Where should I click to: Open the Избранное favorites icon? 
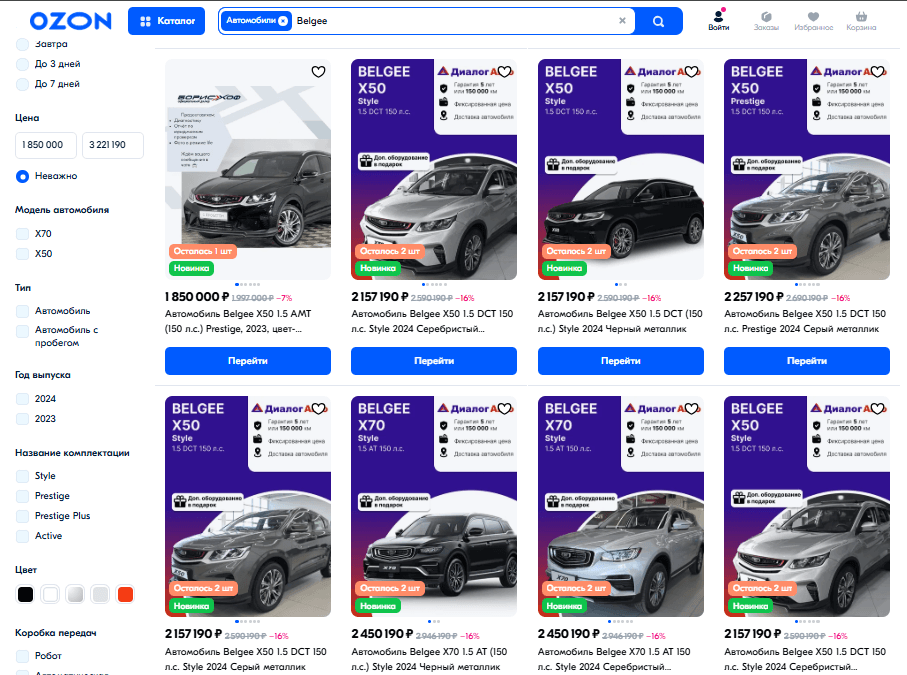(813, 20)
